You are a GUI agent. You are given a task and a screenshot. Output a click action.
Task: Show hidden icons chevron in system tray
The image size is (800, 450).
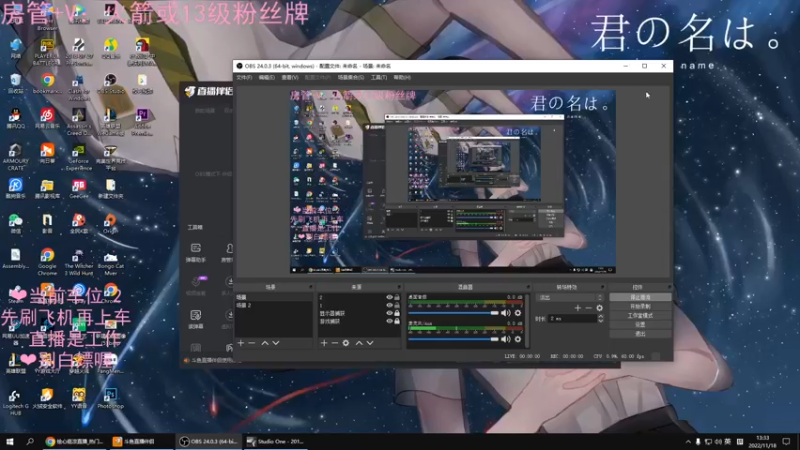pos(688,441)
